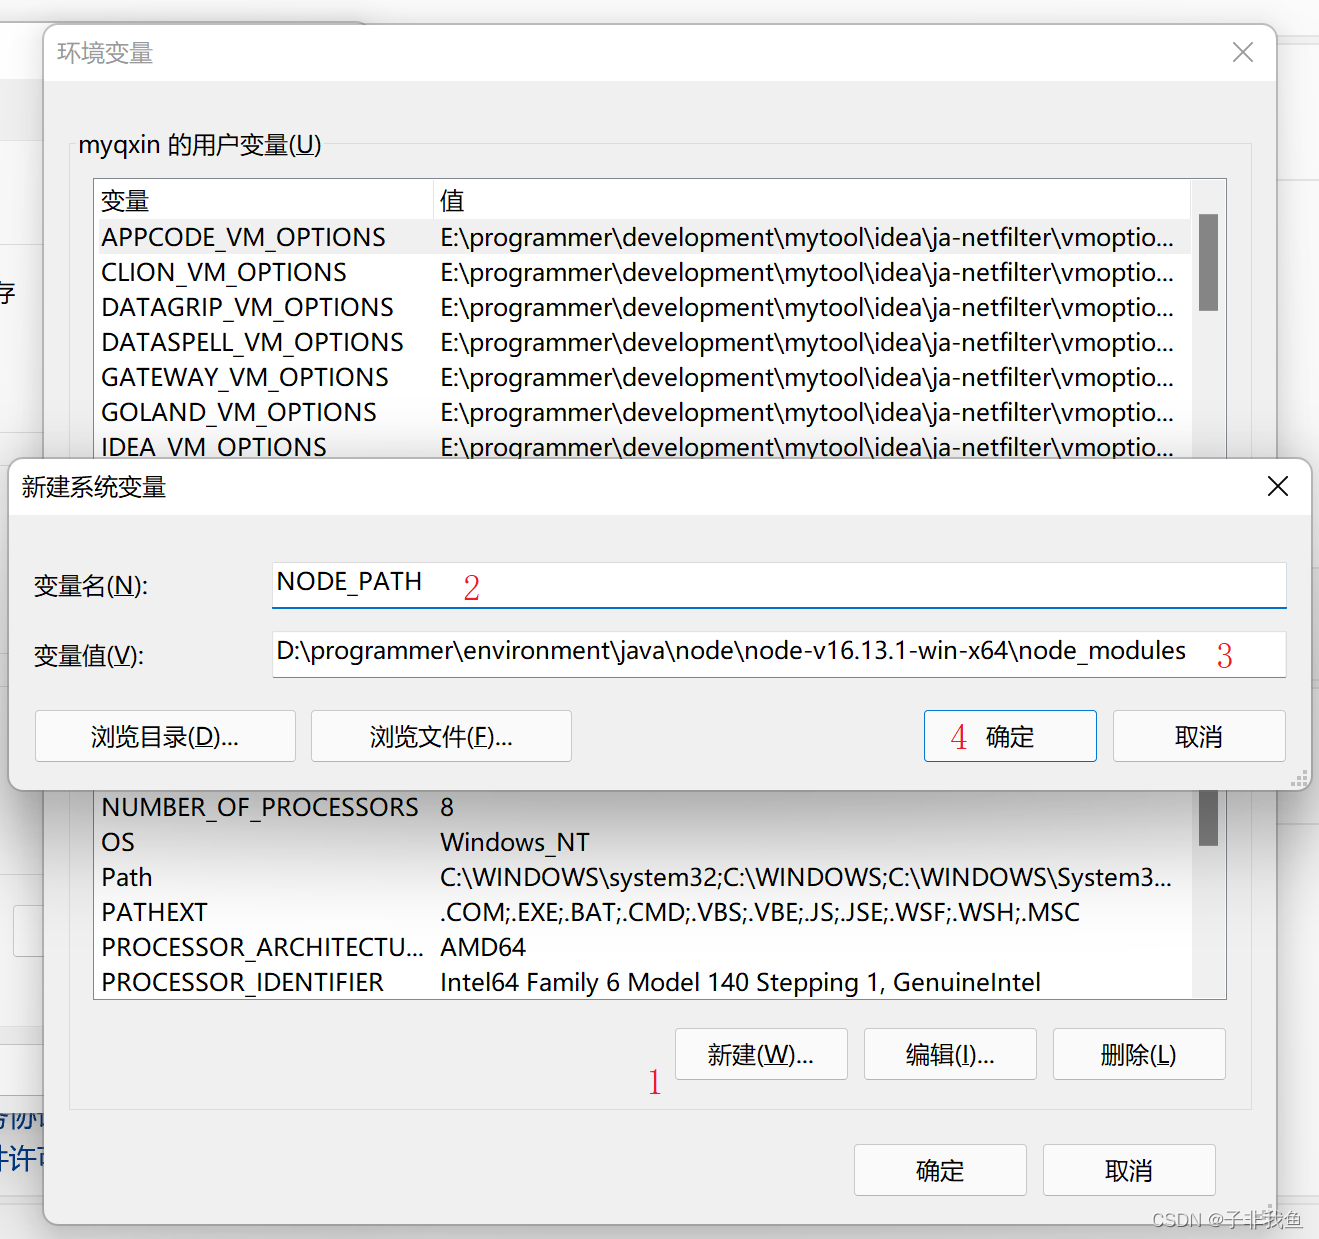Screen dimensions: 1319x1239
Task: Click 删除(L) system variable button
Action: (x=1139, y=1054)
